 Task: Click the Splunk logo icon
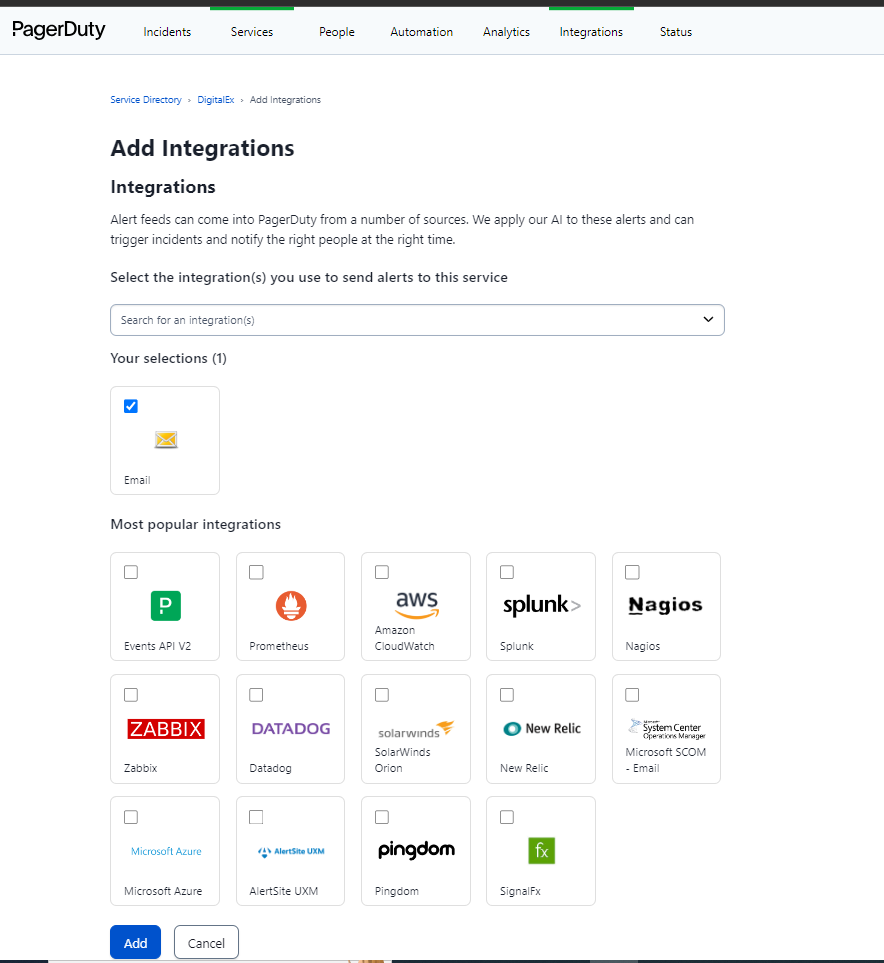click(x=541, y=605)
